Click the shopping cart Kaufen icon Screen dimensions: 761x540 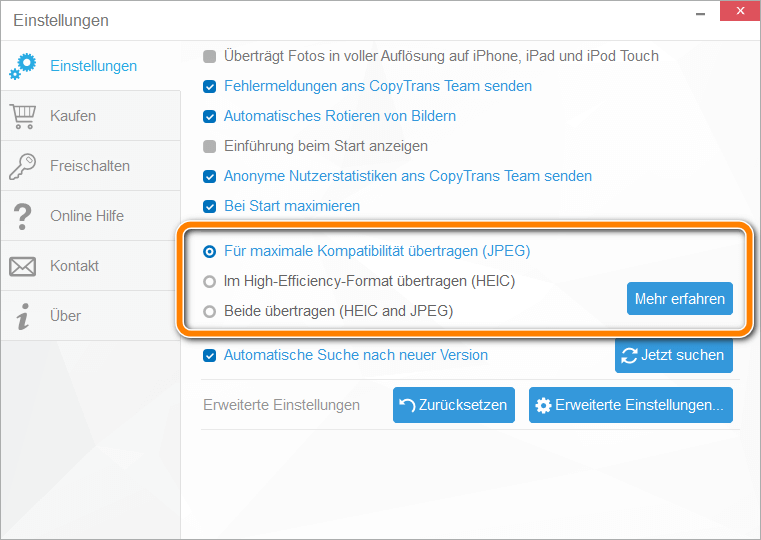pos(23,116)
